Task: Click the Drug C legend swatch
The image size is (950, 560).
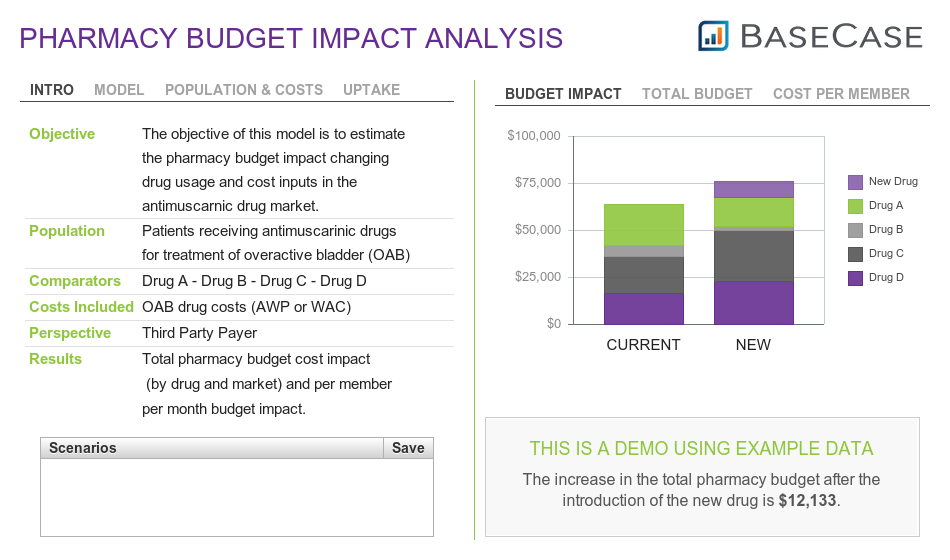Action: coord(855,254)
